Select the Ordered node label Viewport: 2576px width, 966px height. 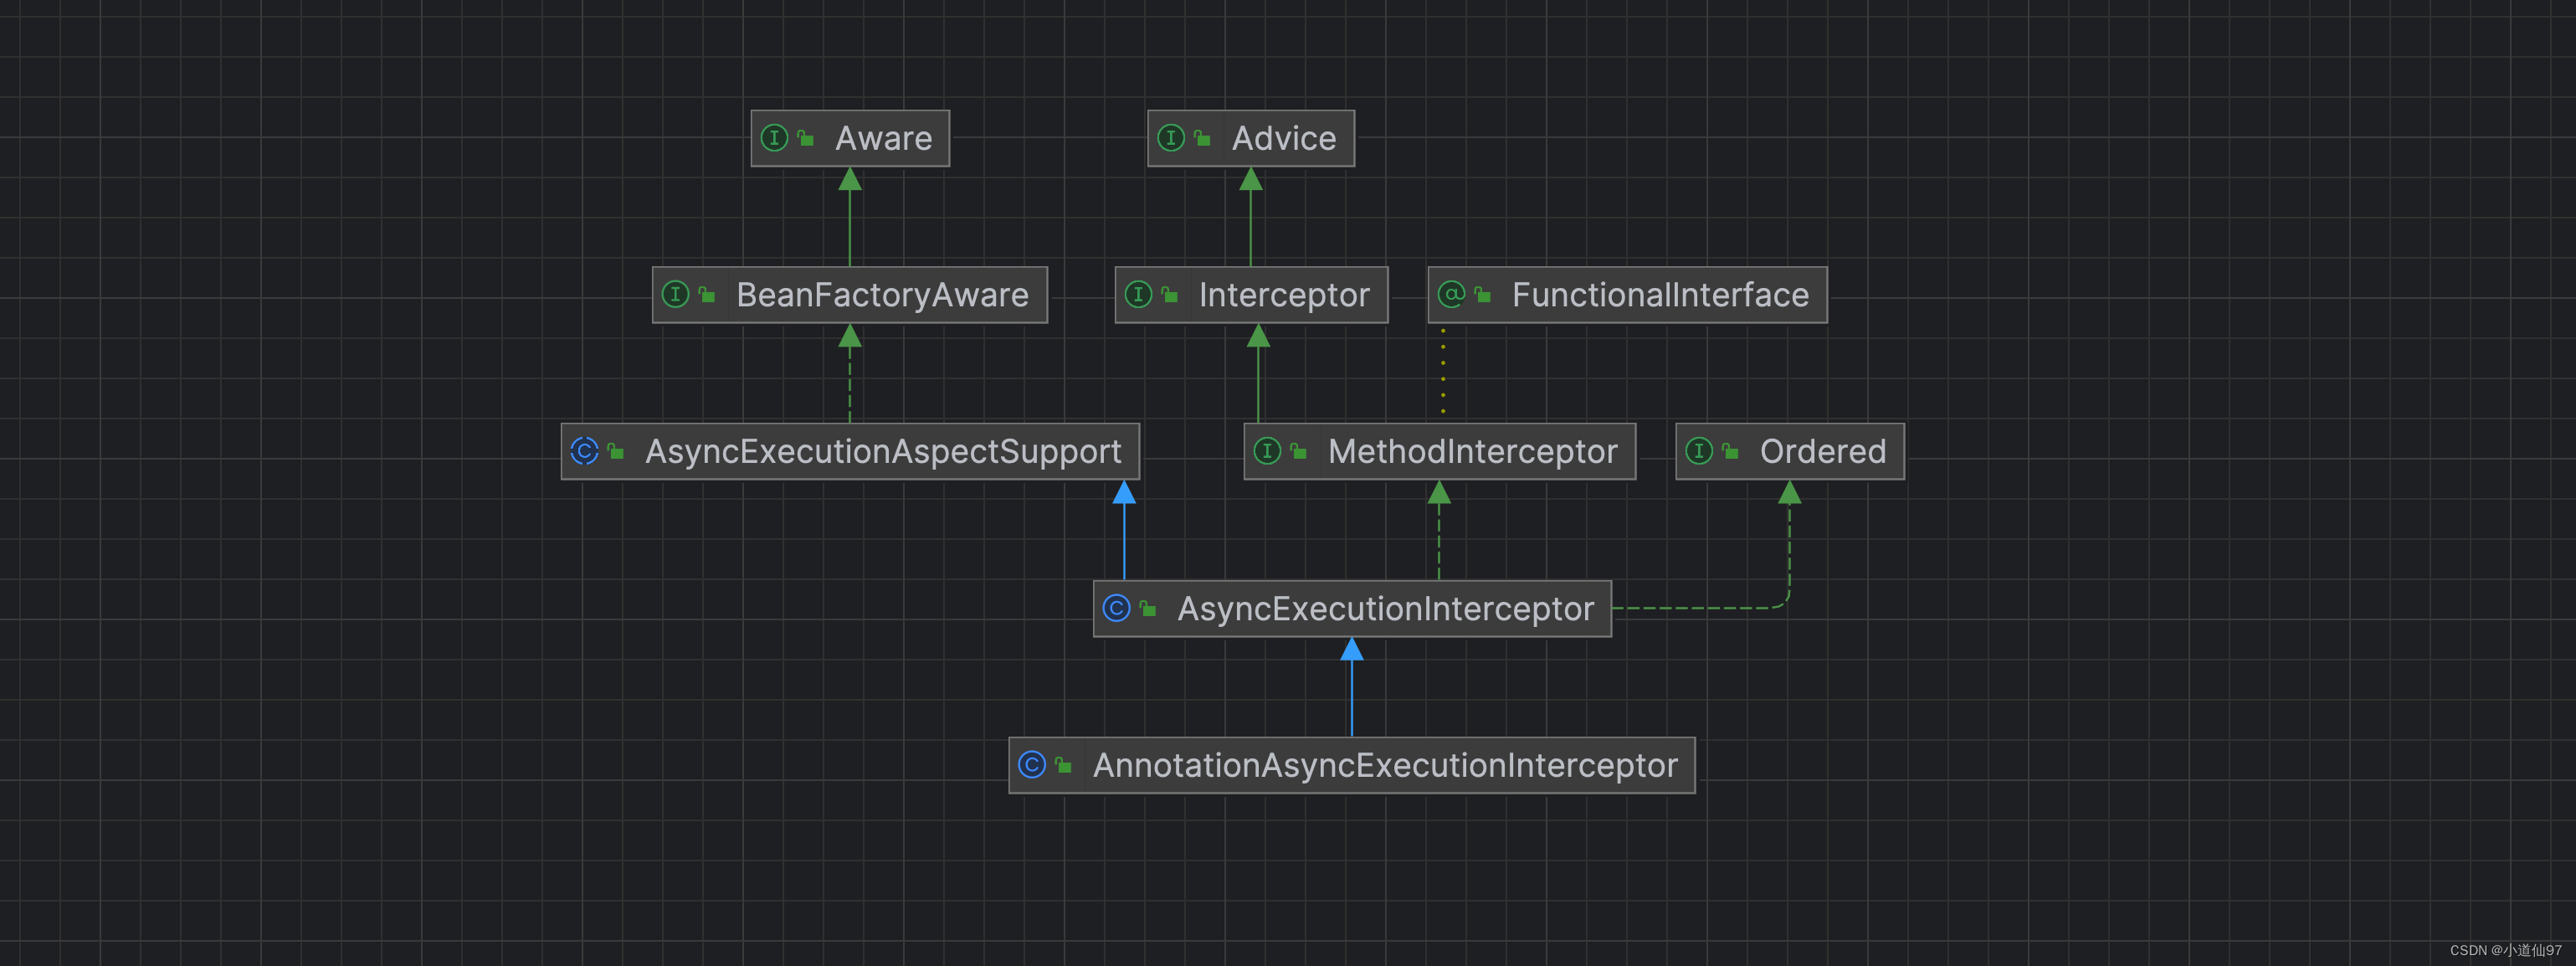(1823, 452)
